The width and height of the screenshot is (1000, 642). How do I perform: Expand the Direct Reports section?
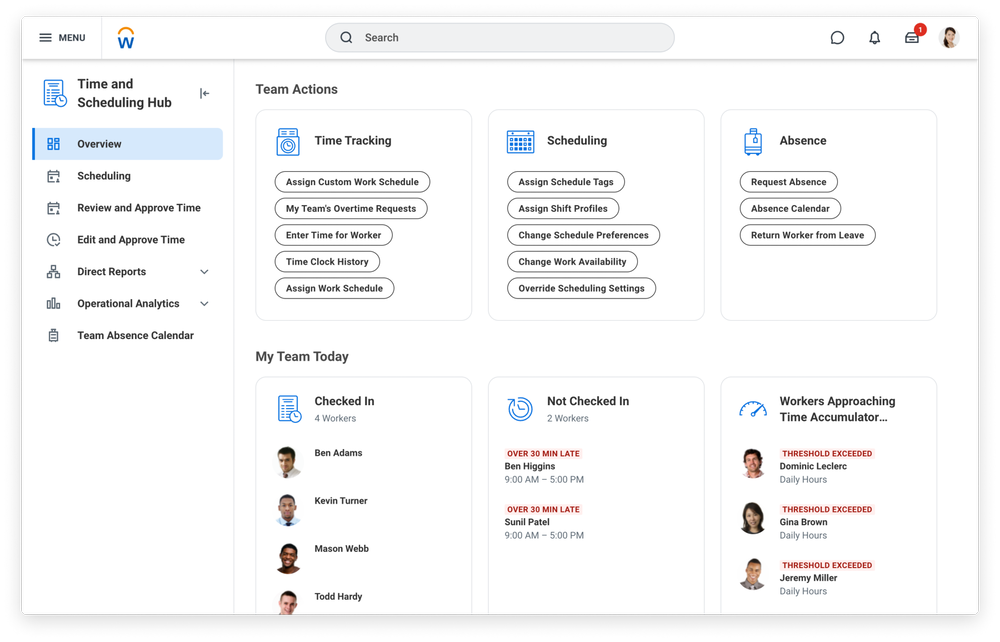click(204, 271)
